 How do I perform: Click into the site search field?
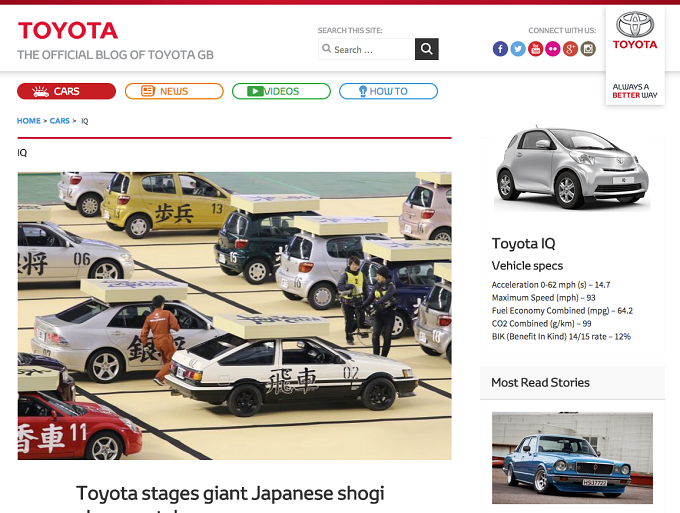click(366, 49)
